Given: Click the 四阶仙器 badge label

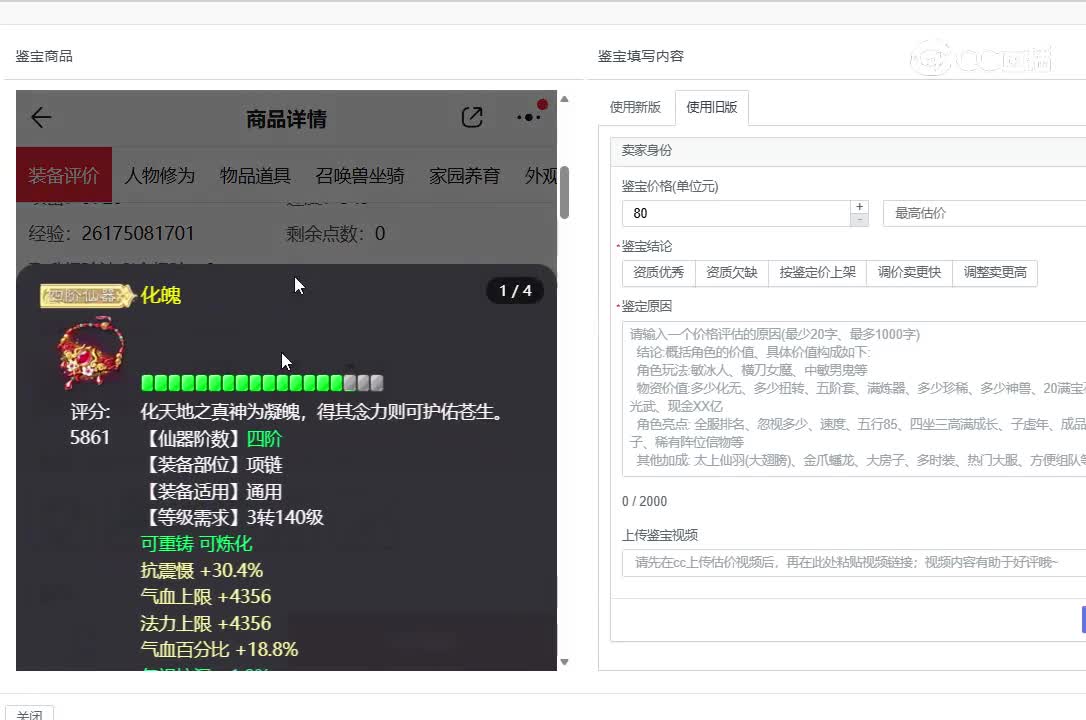Looking at the screenshot, I should [87, 296].
